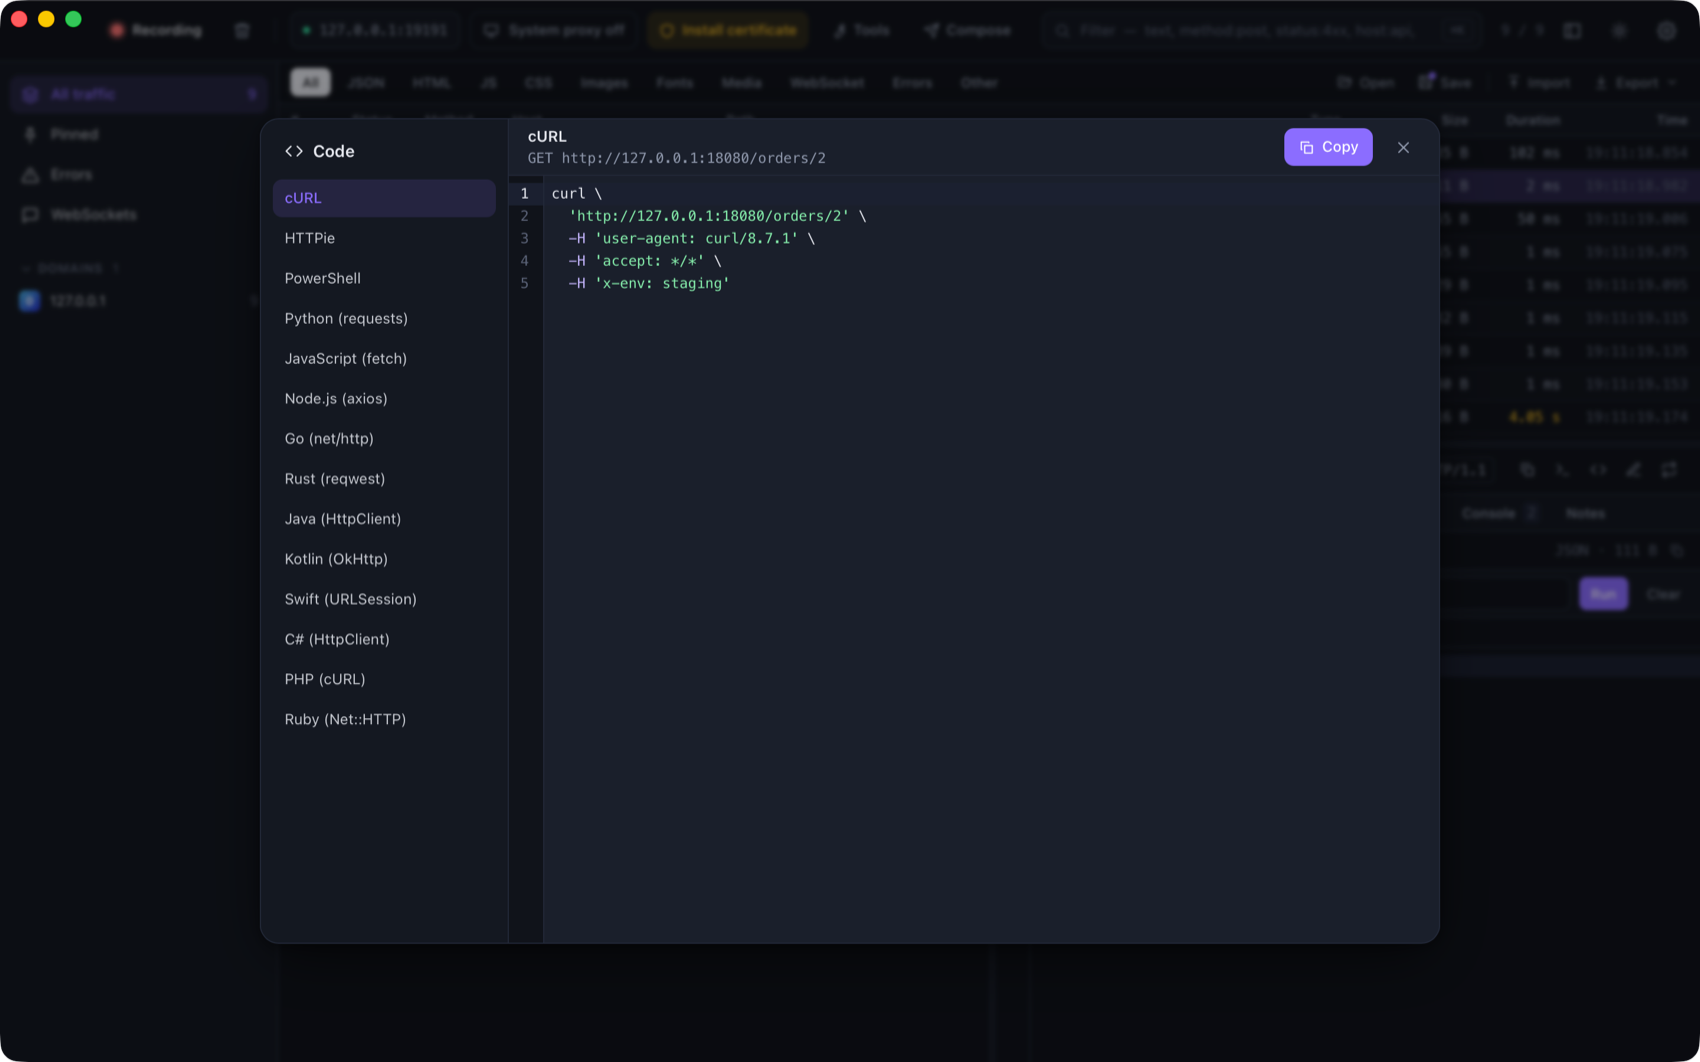This screenshot has height=1062, width=1700.
Task: Select Errors in sidebar
Action: click(139, 174)
